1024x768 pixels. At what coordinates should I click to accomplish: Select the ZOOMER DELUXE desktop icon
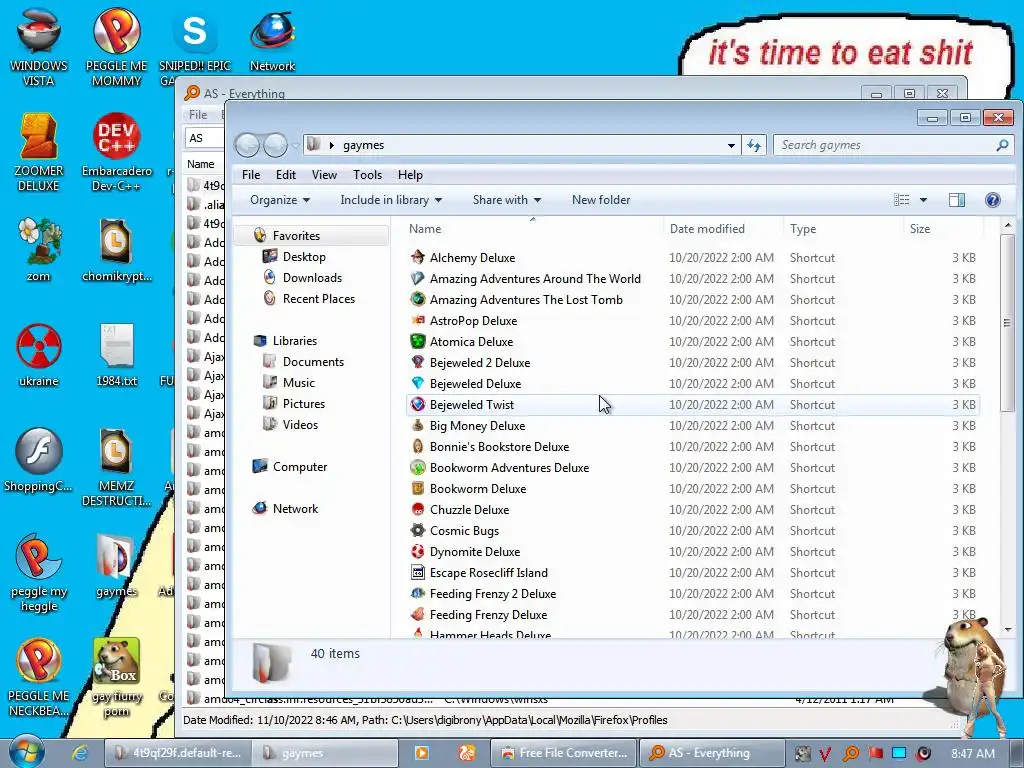(x=39, y=152)
